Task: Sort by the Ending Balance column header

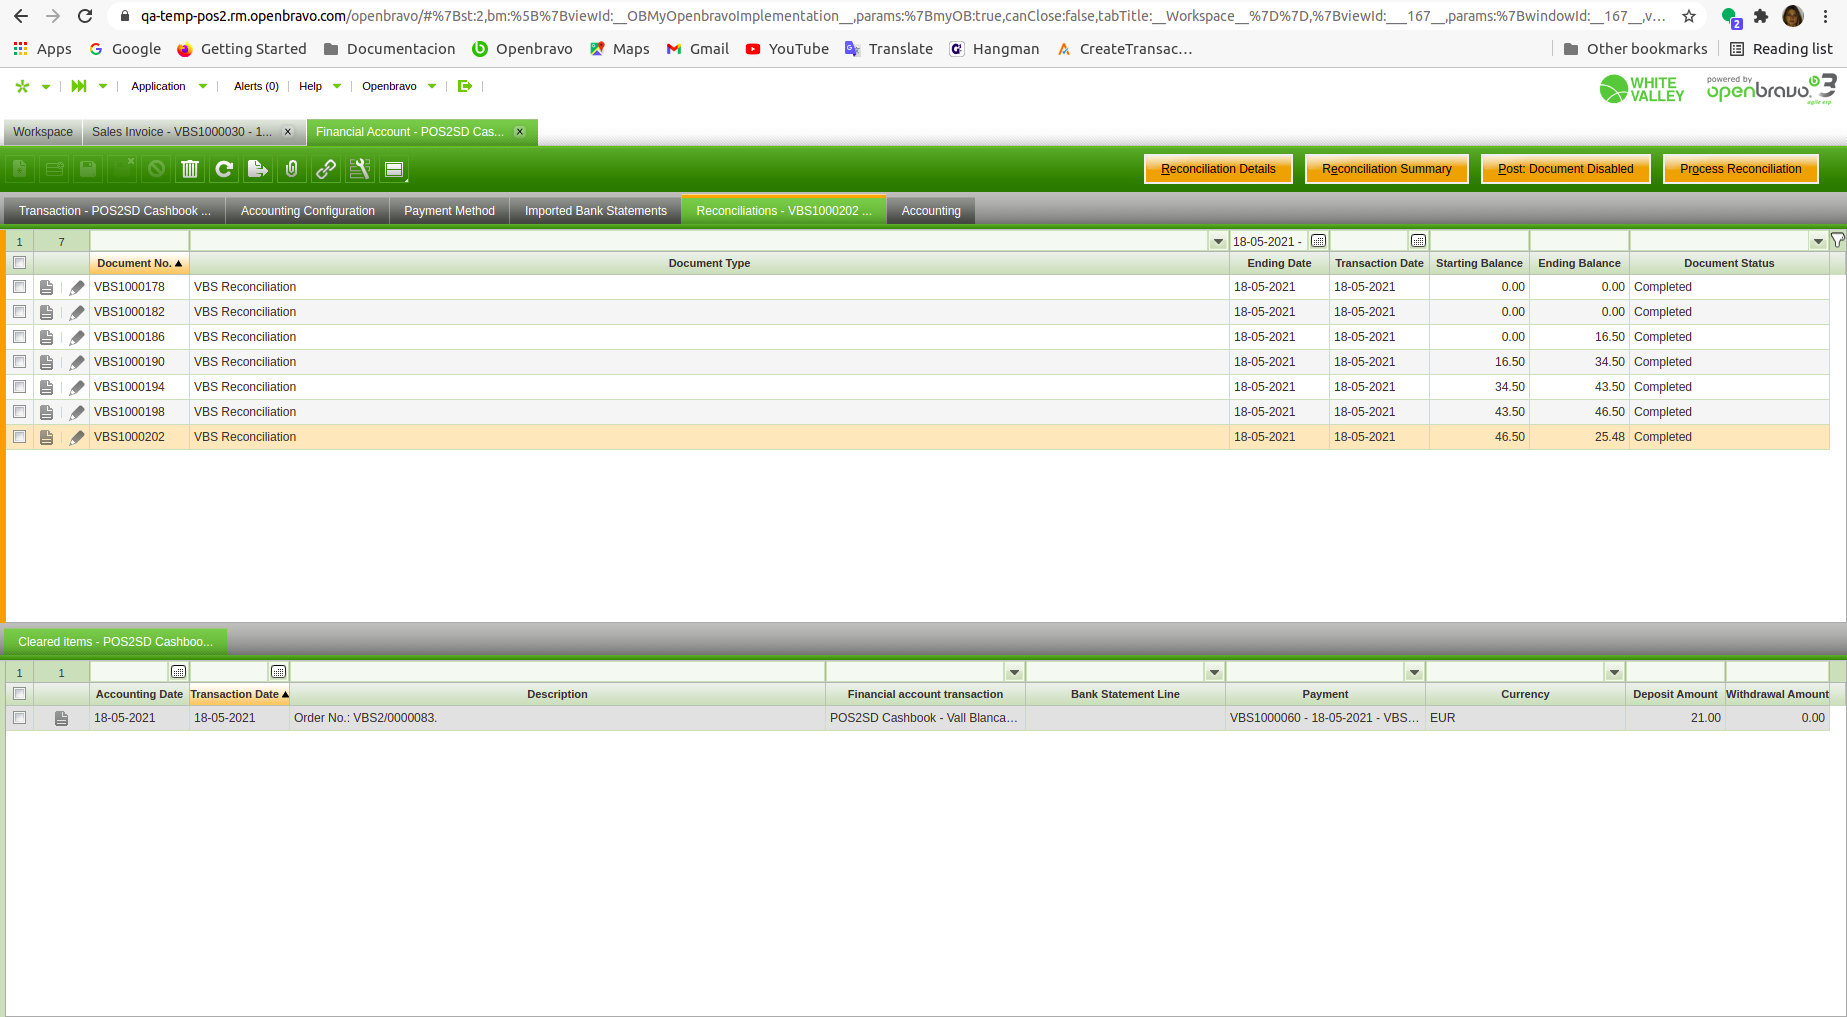Action: 1579,263
